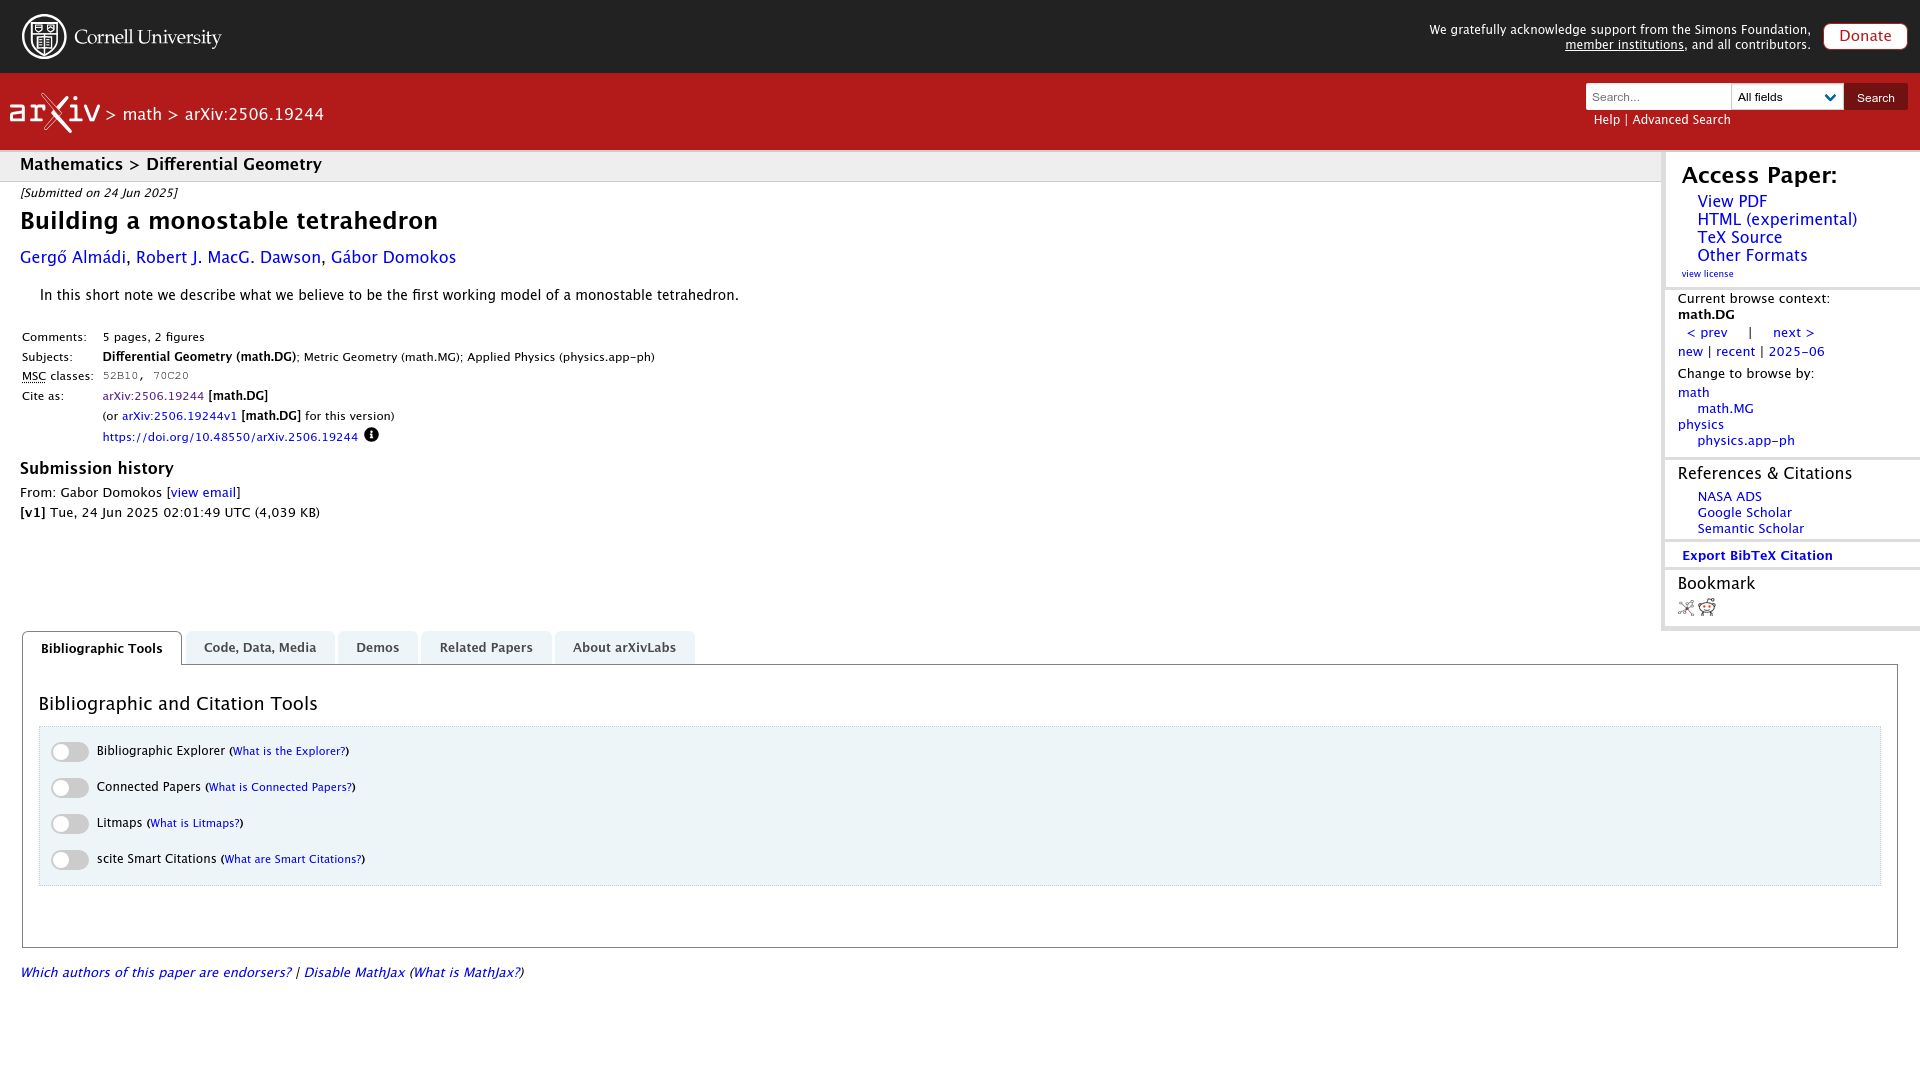Select the Demos tab

[377, 648]
